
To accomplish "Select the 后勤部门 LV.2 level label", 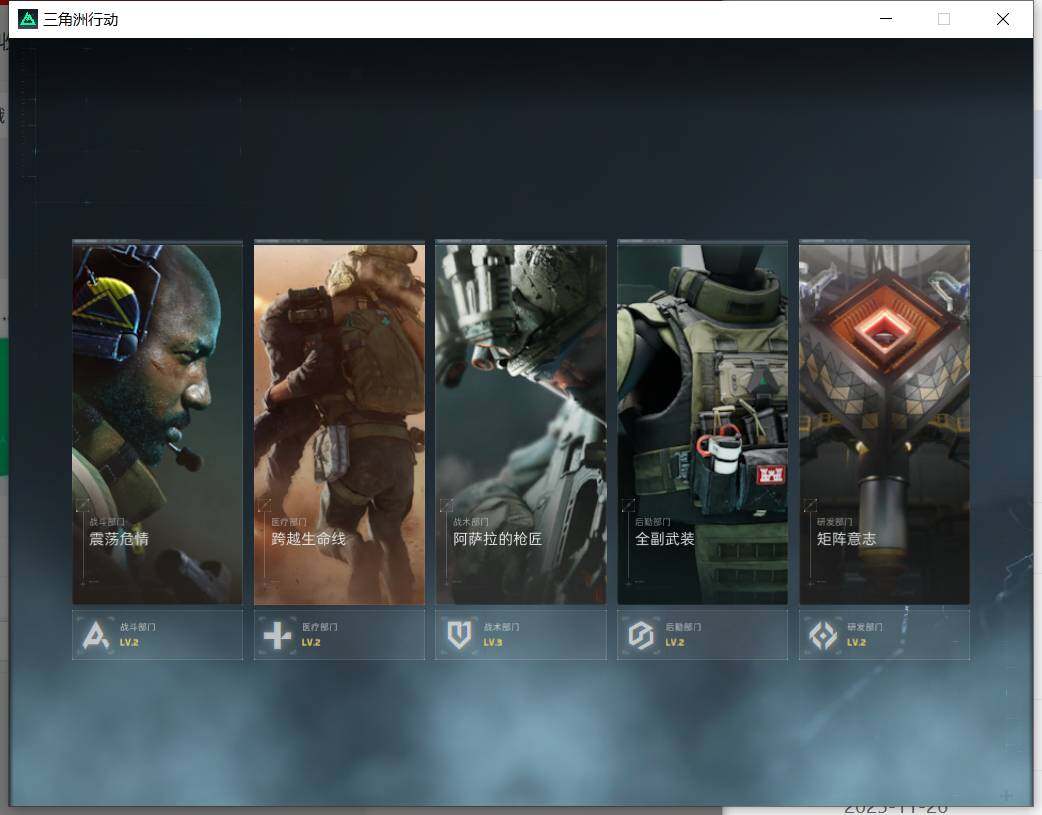I will tap(675, 642).
